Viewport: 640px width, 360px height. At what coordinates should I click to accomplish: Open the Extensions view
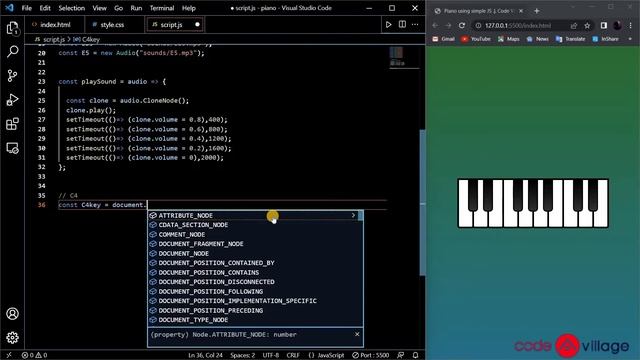click(x=12, y=124)
